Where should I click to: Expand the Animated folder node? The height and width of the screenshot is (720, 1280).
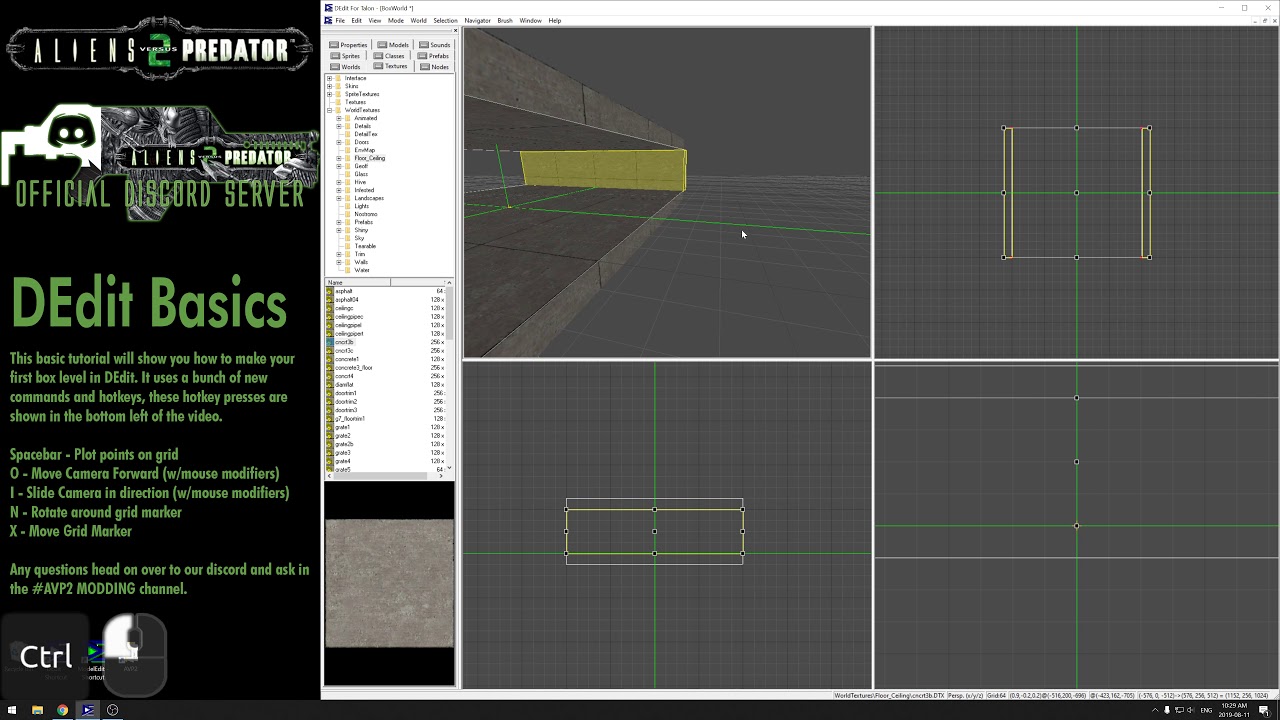click(338, 118)
